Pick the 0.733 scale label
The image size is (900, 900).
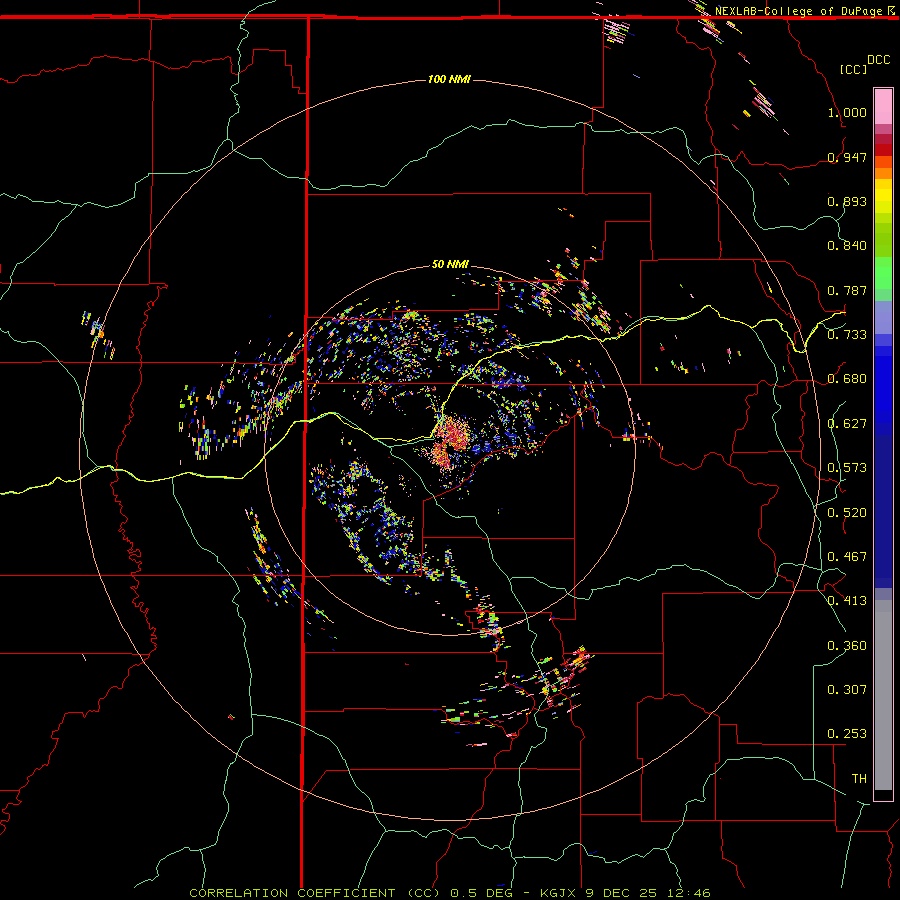[847, 334]
